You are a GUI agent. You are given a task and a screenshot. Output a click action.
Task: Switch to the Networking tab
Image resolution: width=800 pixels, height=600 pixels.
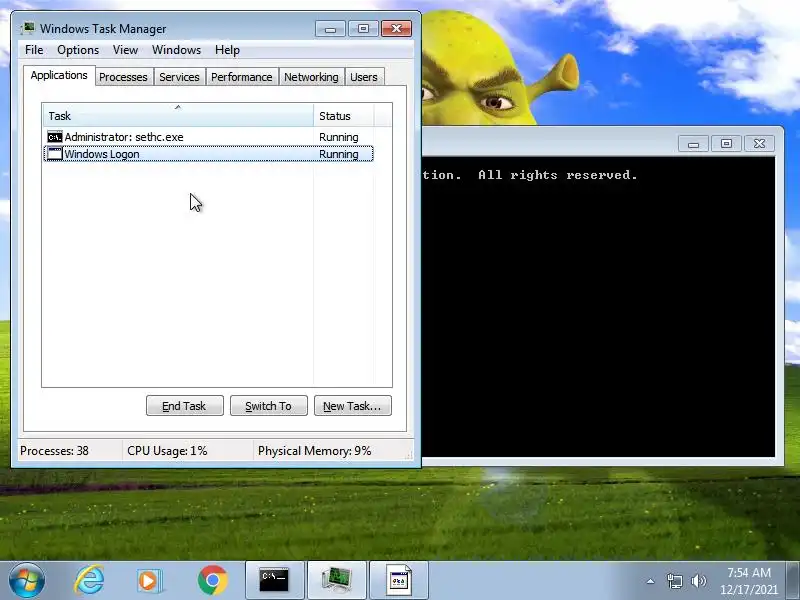coord(311,77)
